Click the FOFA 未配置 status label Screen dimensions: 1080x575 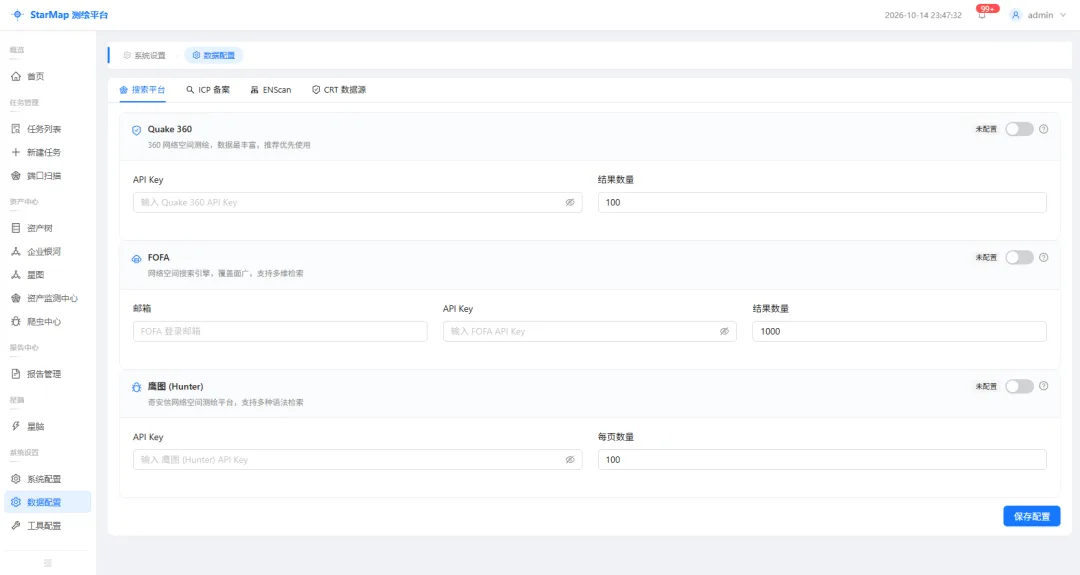pos(986,258)
